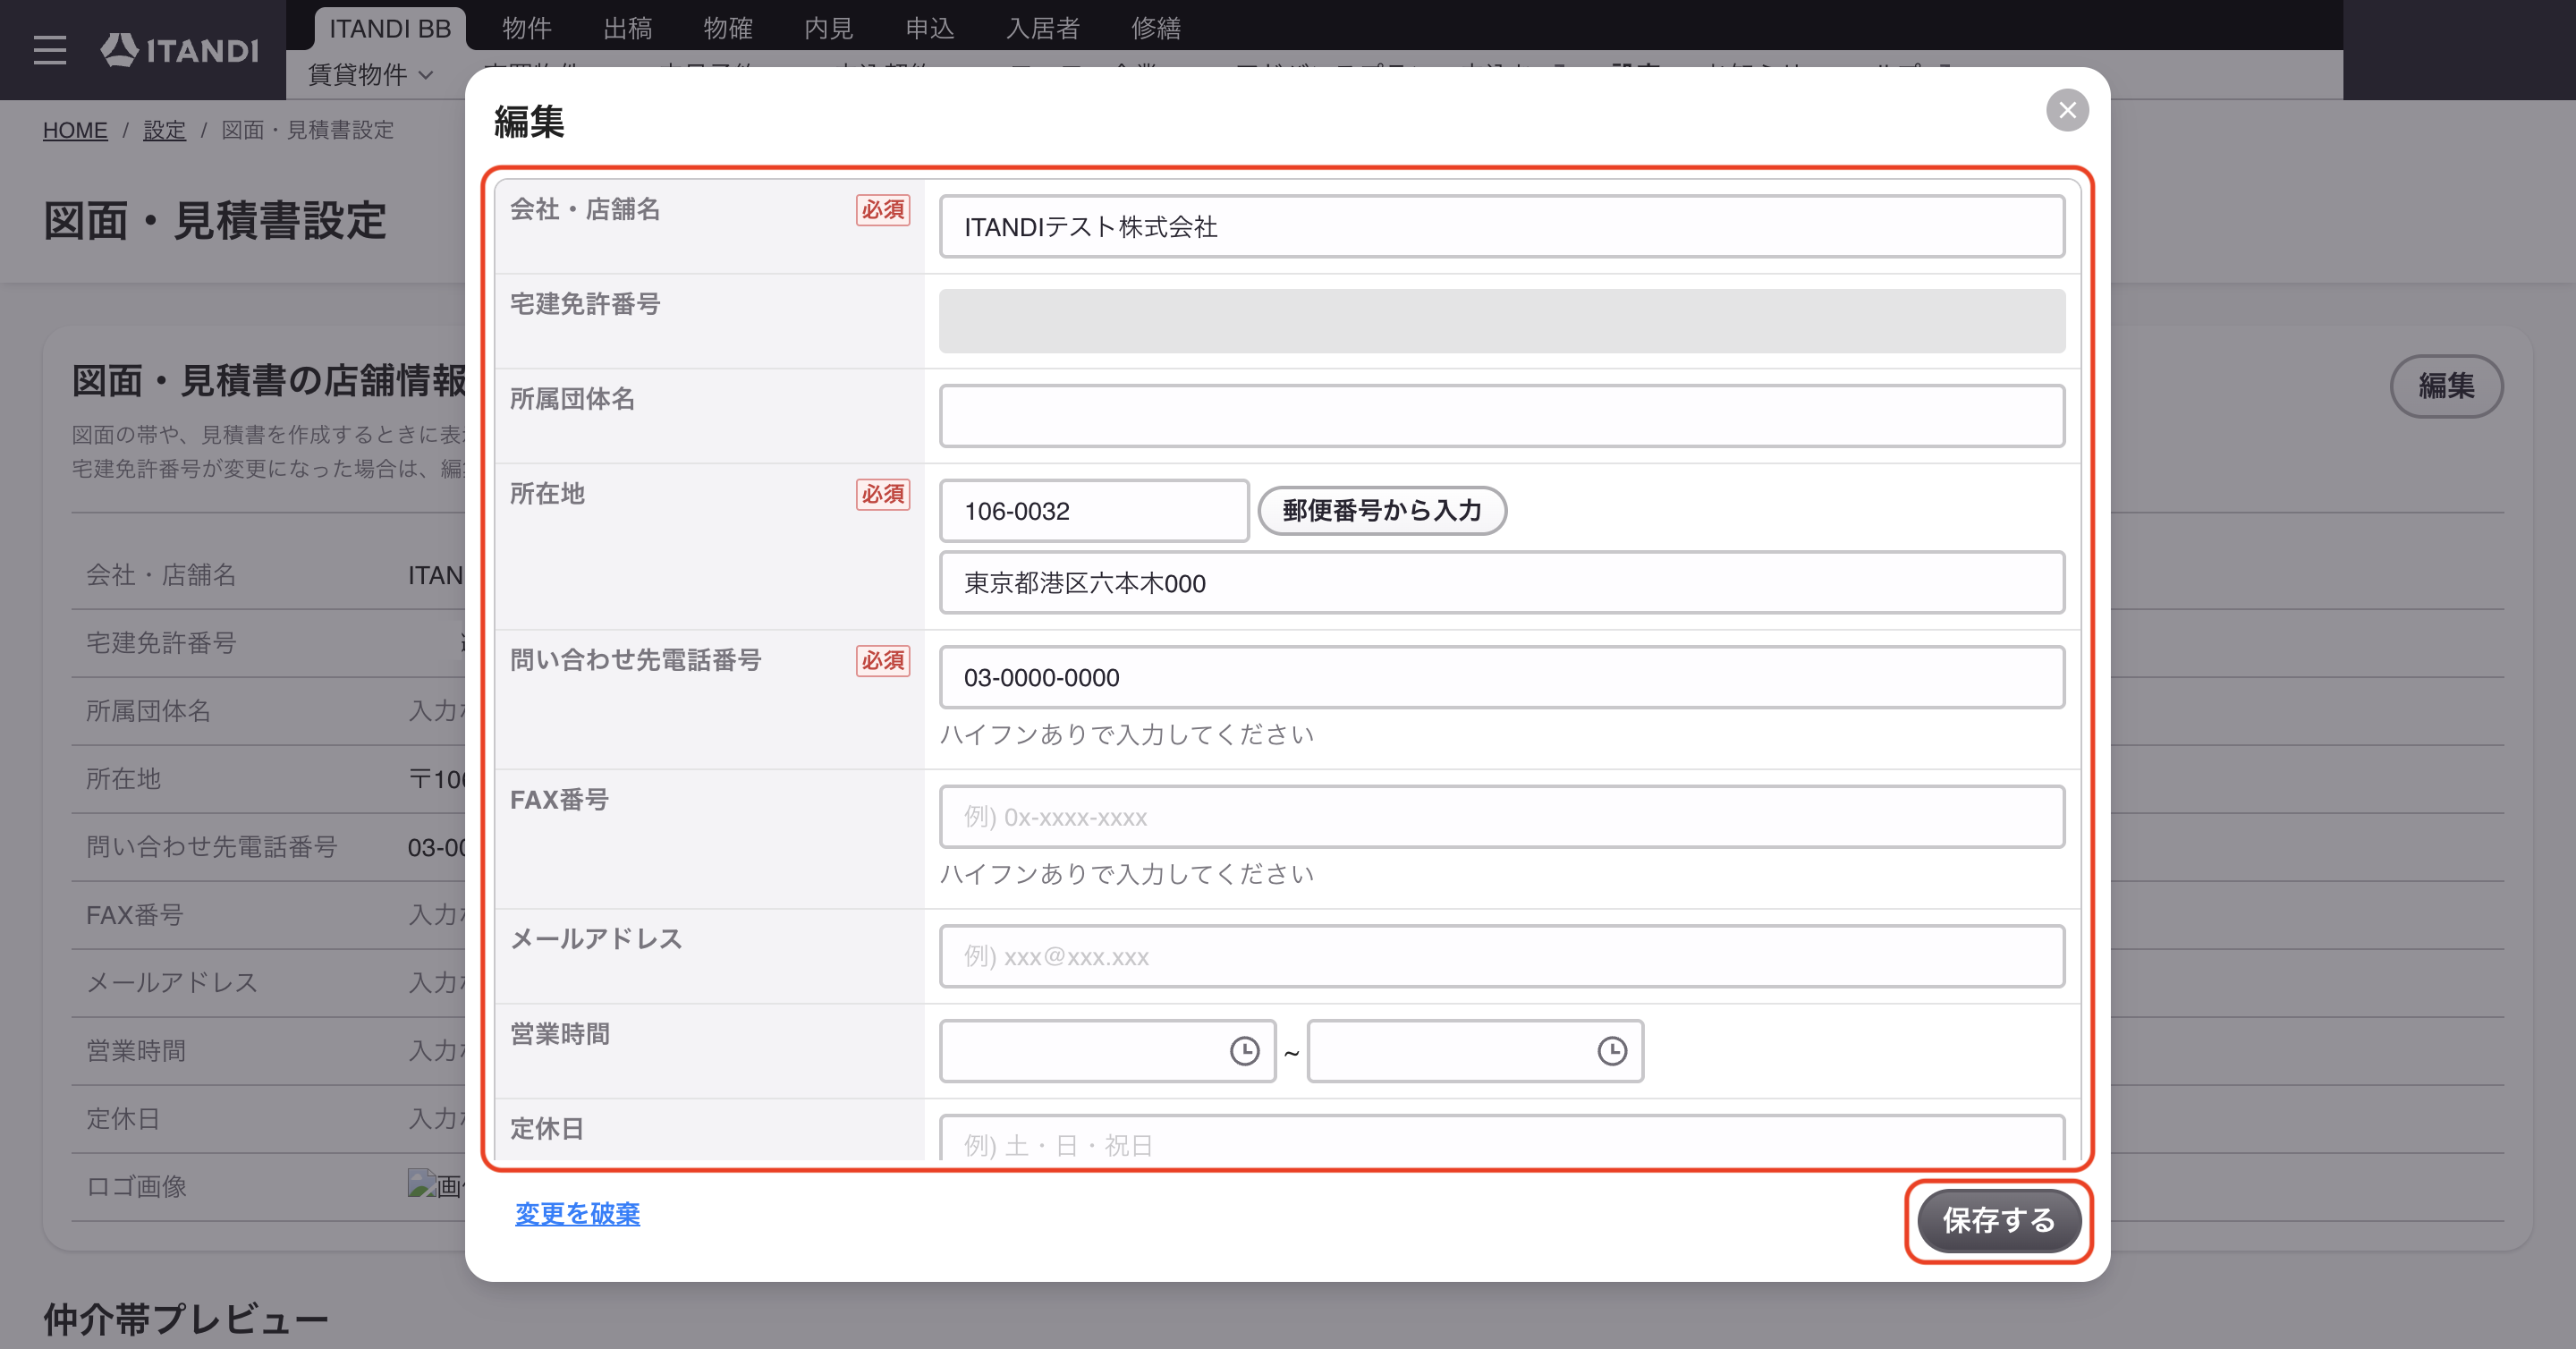Focus the address field 東京都港区六本木000
Image resolution: width=2576 pixels, height=1349 pixels.
[x=1501, y=582]
